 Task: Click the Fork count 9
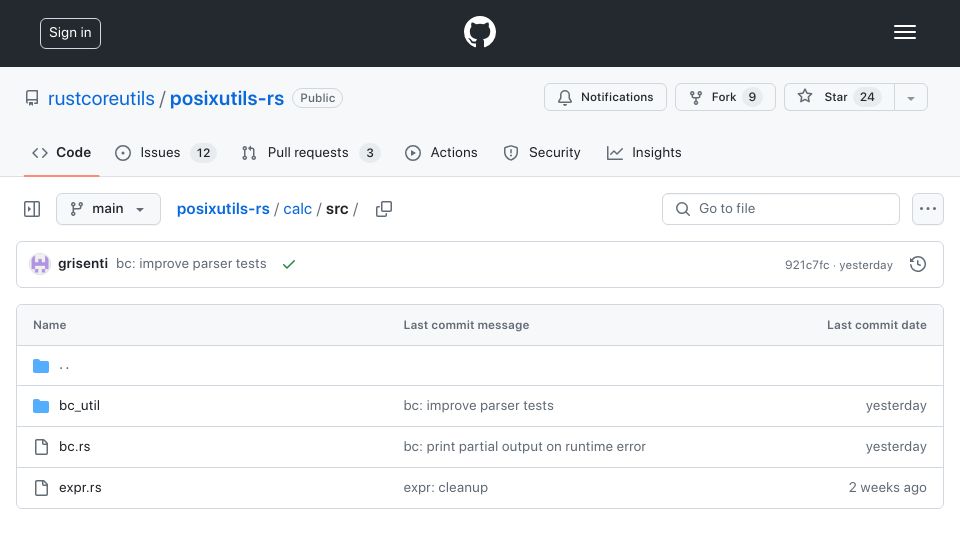[x=752, y=97]
